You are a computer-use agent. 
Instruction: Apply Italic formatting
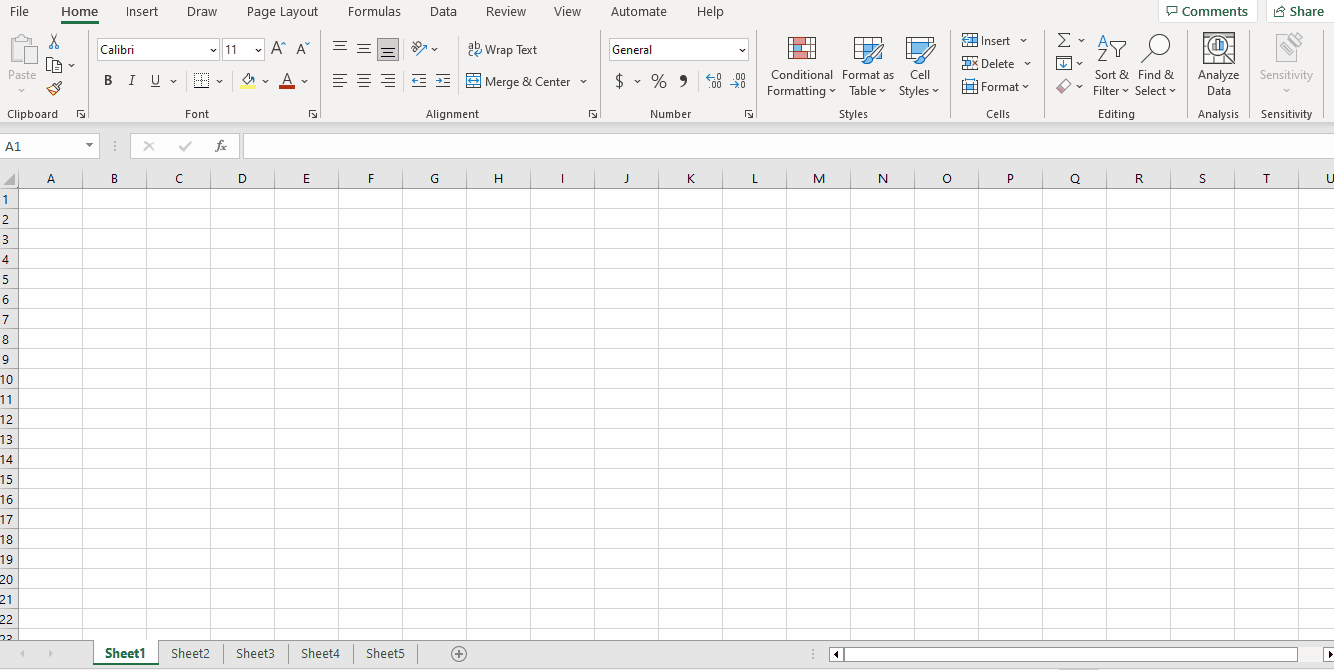coord(131,81)
